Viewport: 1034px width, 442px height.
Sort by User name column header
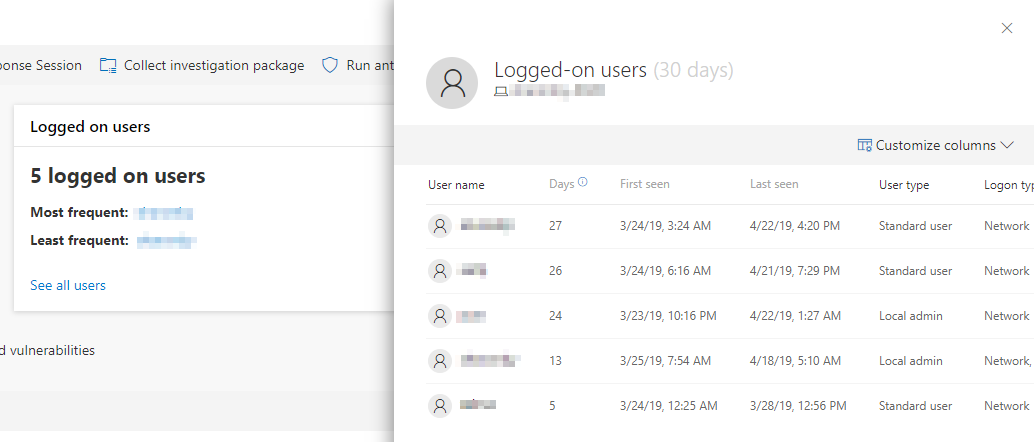pos(456,185)
